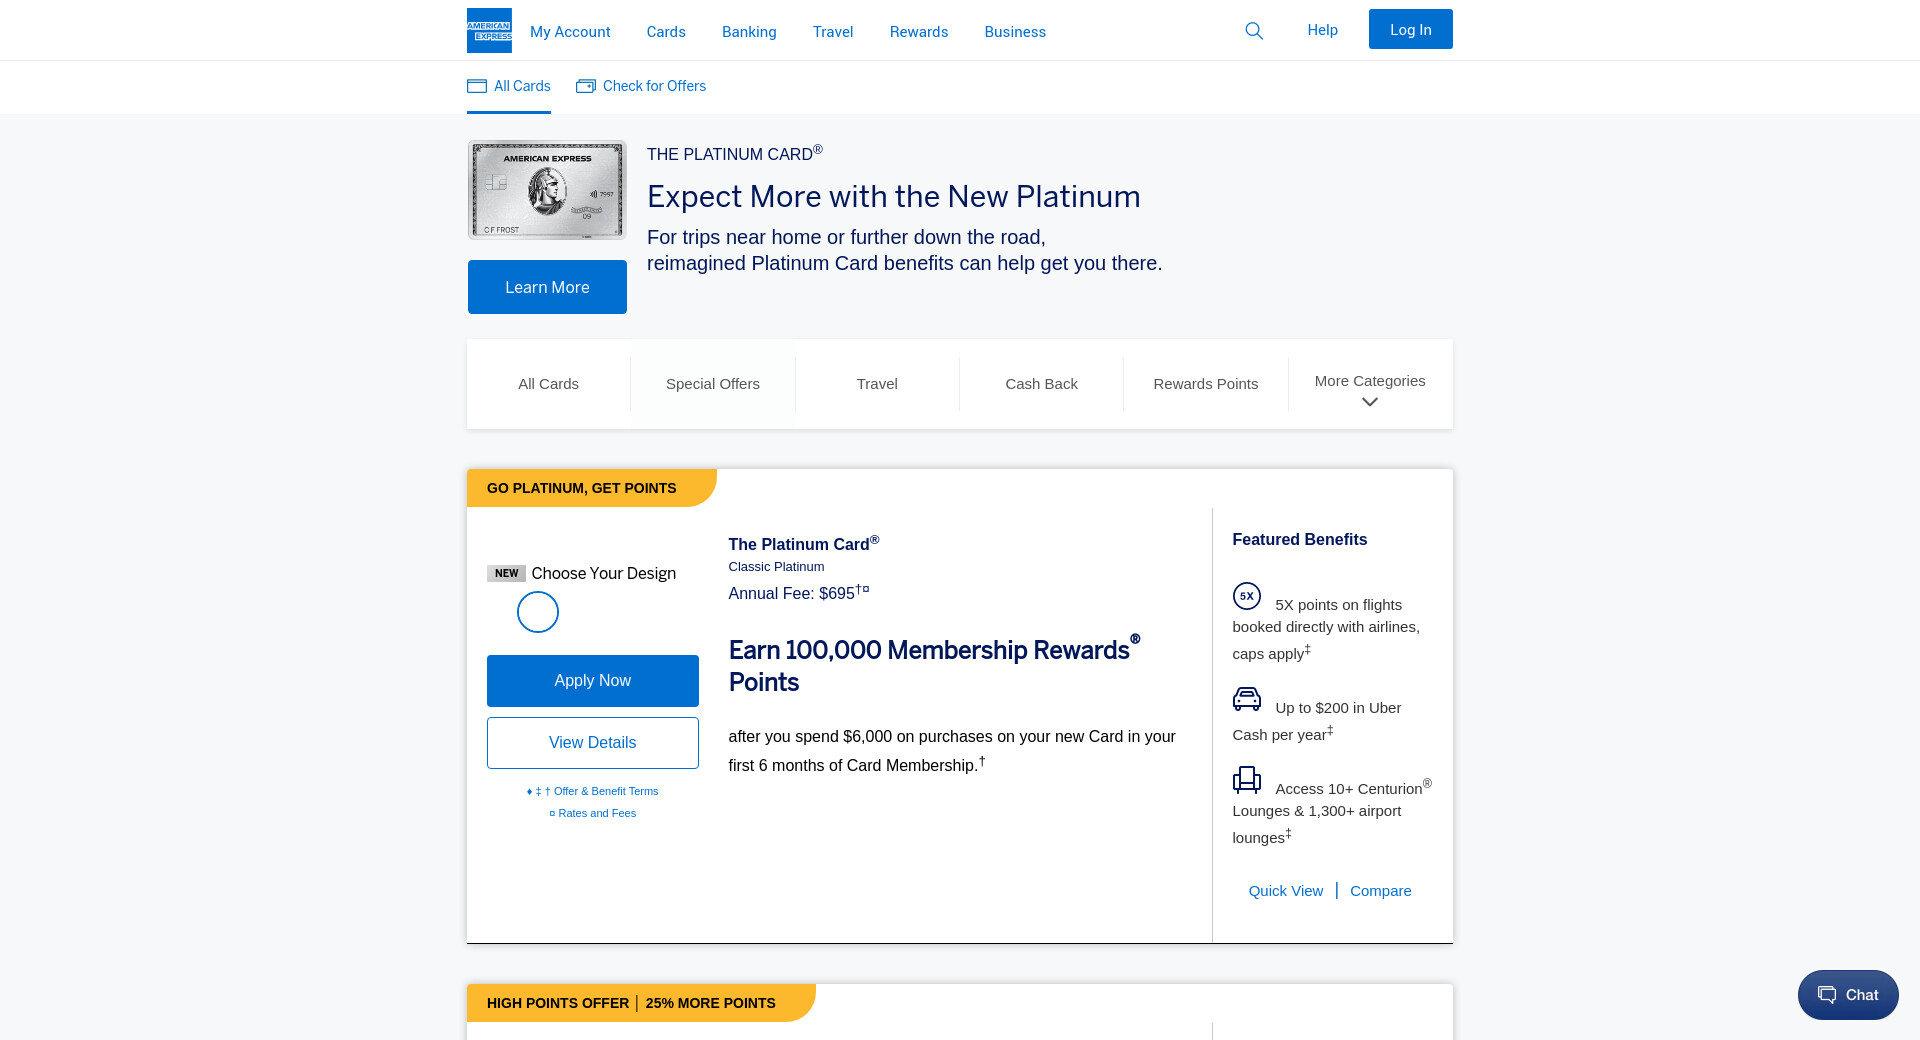
Task: Select the circular card design option
Action: 538,612
